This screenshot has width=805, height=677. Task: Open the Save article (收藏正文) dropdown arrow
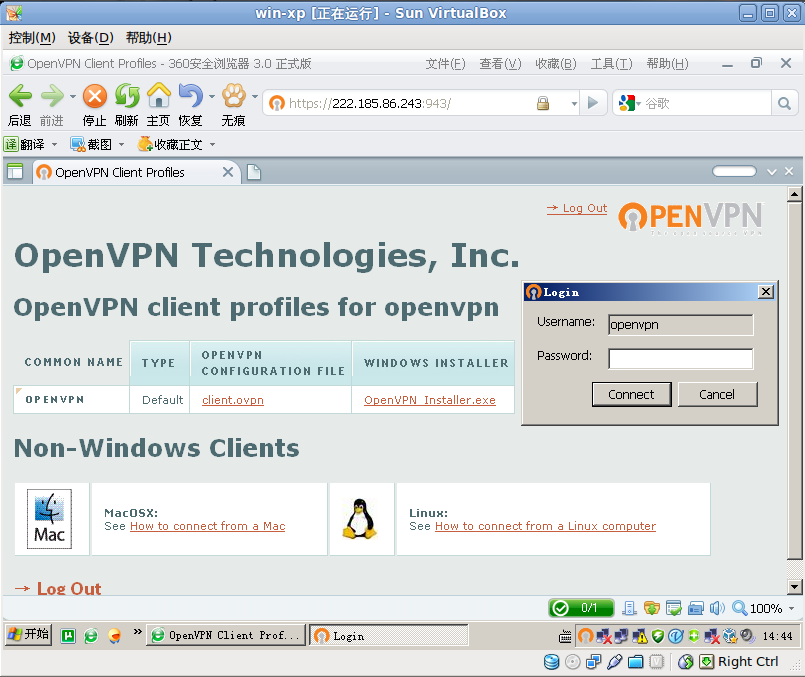click(x=212, y=145)
